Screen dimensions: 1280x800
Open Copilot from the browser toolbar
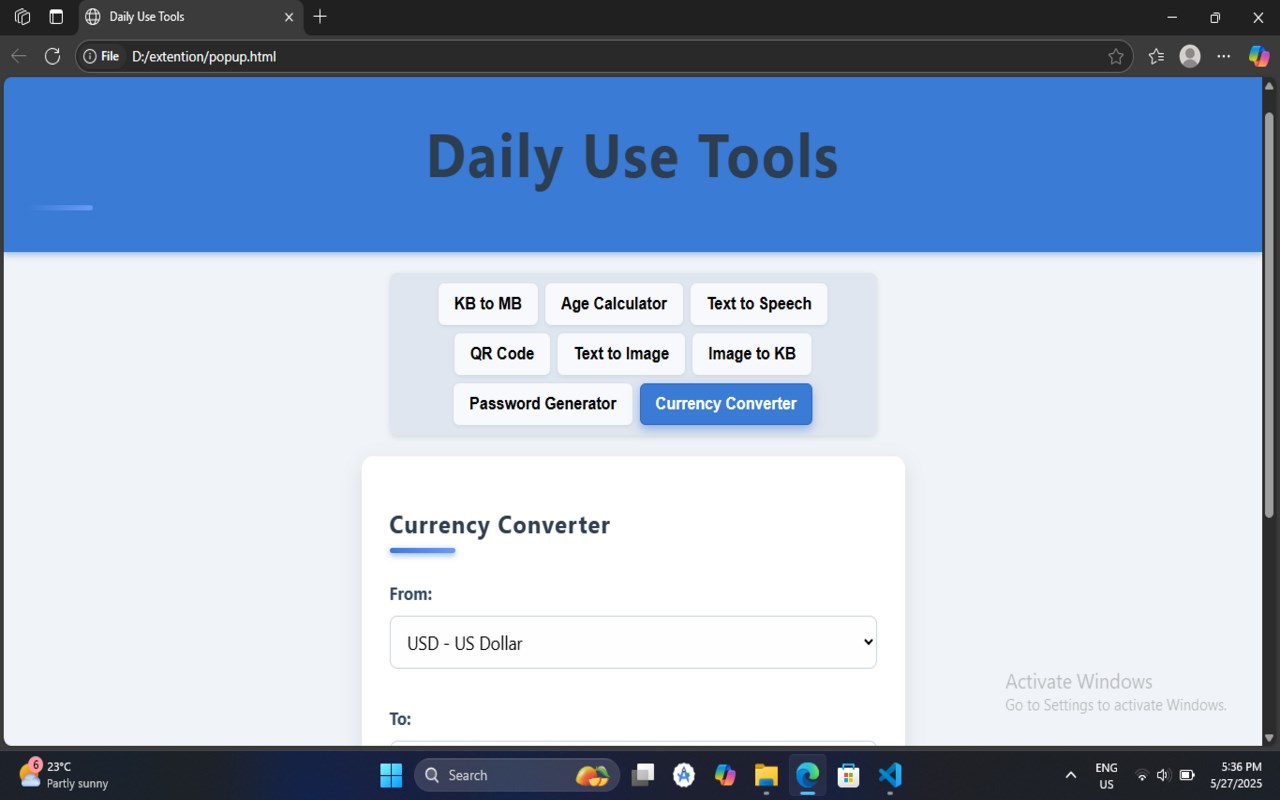(1258, 56)
